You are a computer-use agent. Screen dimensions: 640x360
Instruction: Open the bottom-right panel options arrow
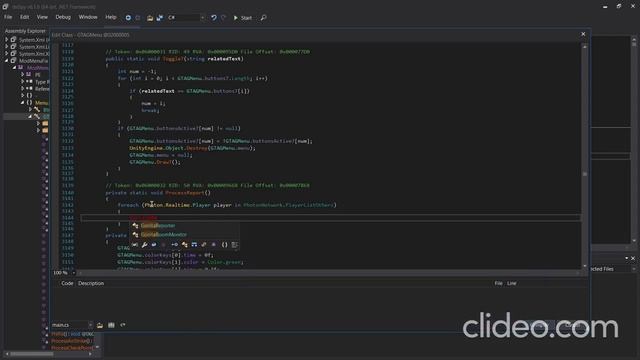627,258
